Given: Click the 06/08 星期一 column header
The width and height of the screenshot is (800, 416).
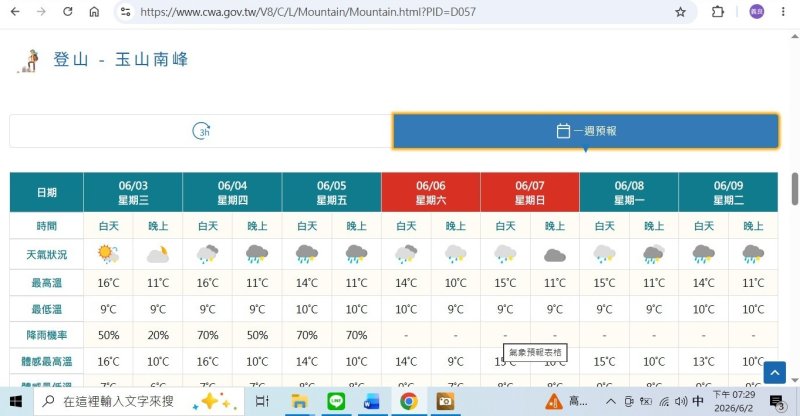Looking at the screenshot, I should point(629,192).
